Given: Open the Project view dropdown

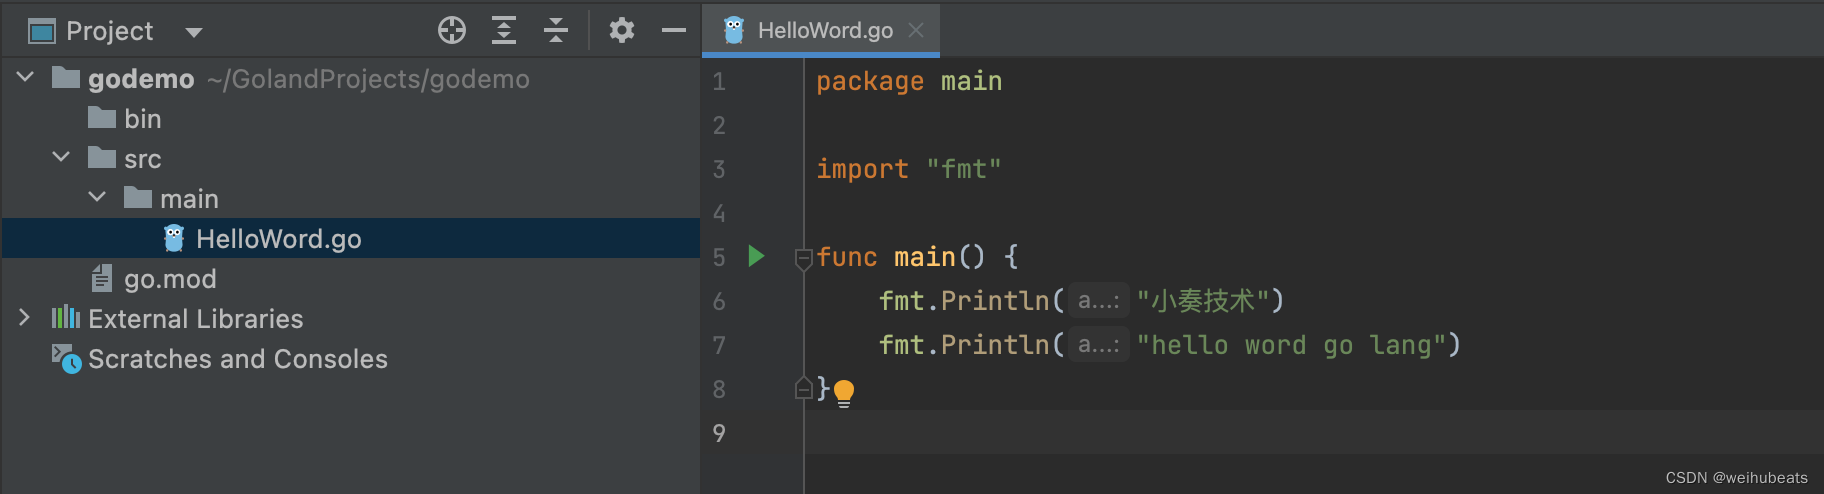Looking at the screenshot, I should pos(194,32).
